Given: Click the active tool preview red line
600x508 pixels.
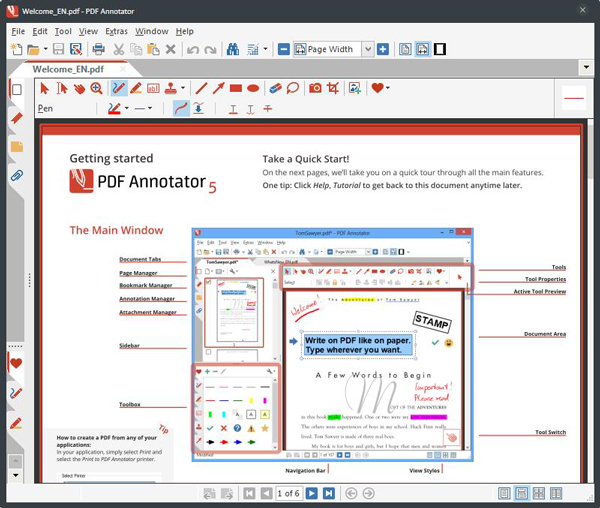Looking at the screenshot, I should [574, 98].
